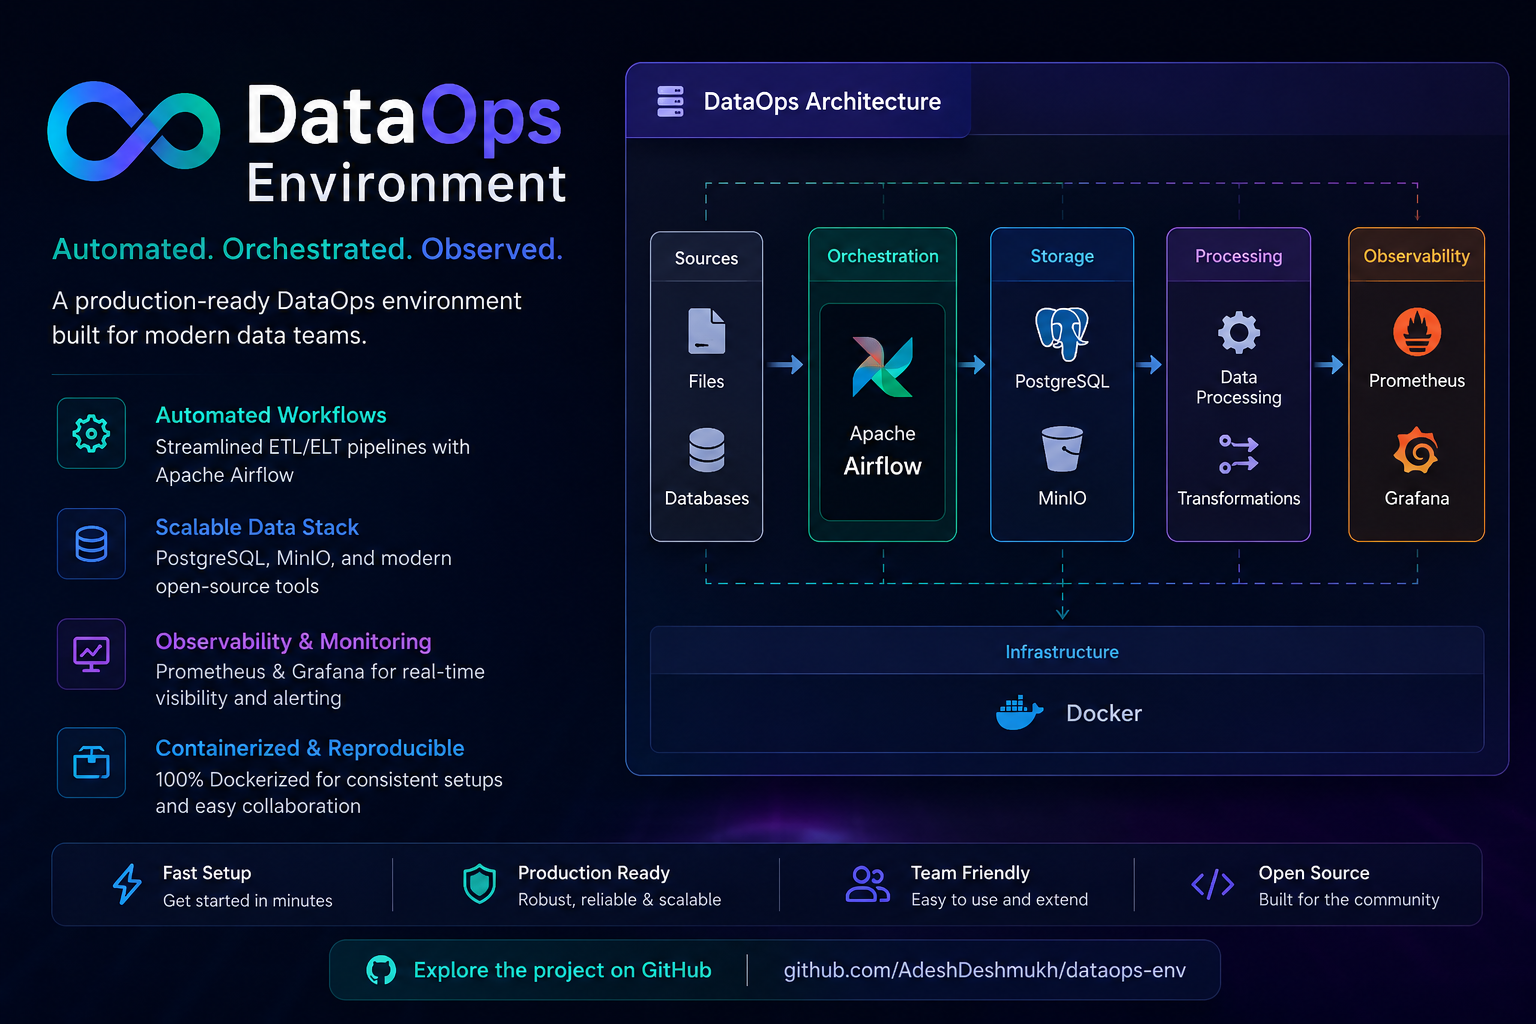
Task: Click the Fast Setup lightning icon
Action: (127, 884)
